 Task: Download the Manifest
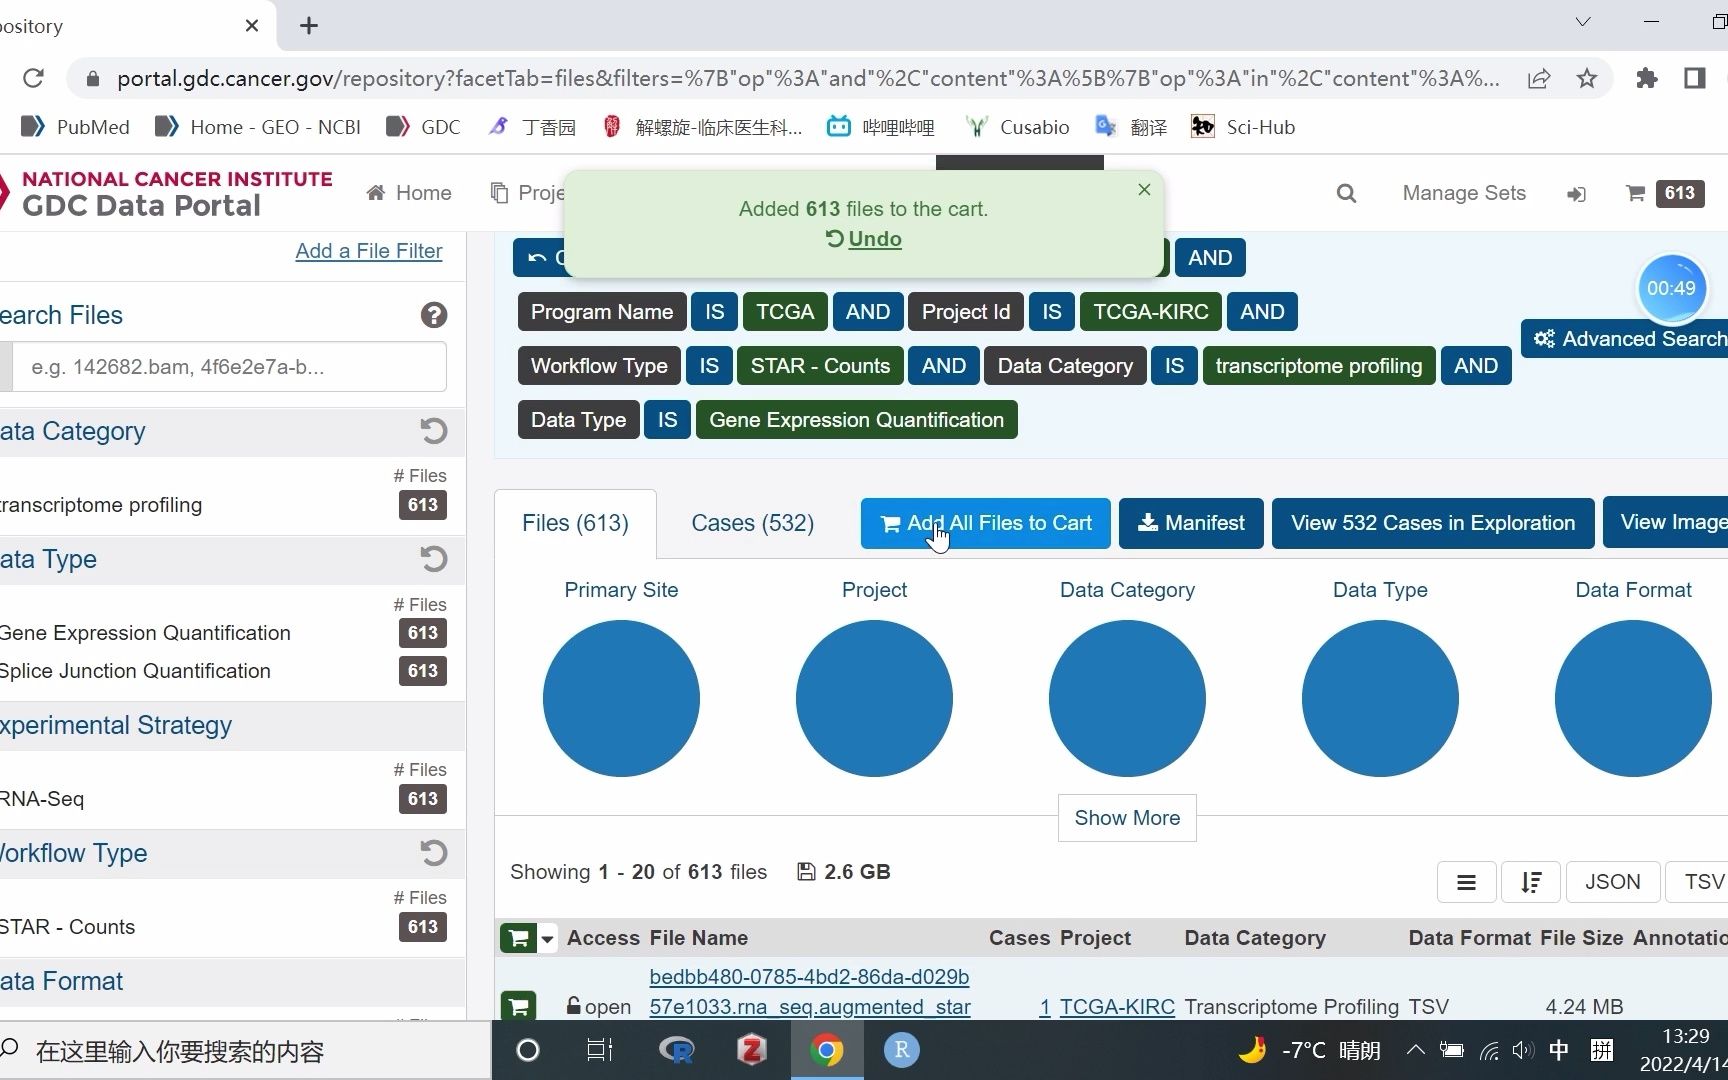pos(1191,523)
